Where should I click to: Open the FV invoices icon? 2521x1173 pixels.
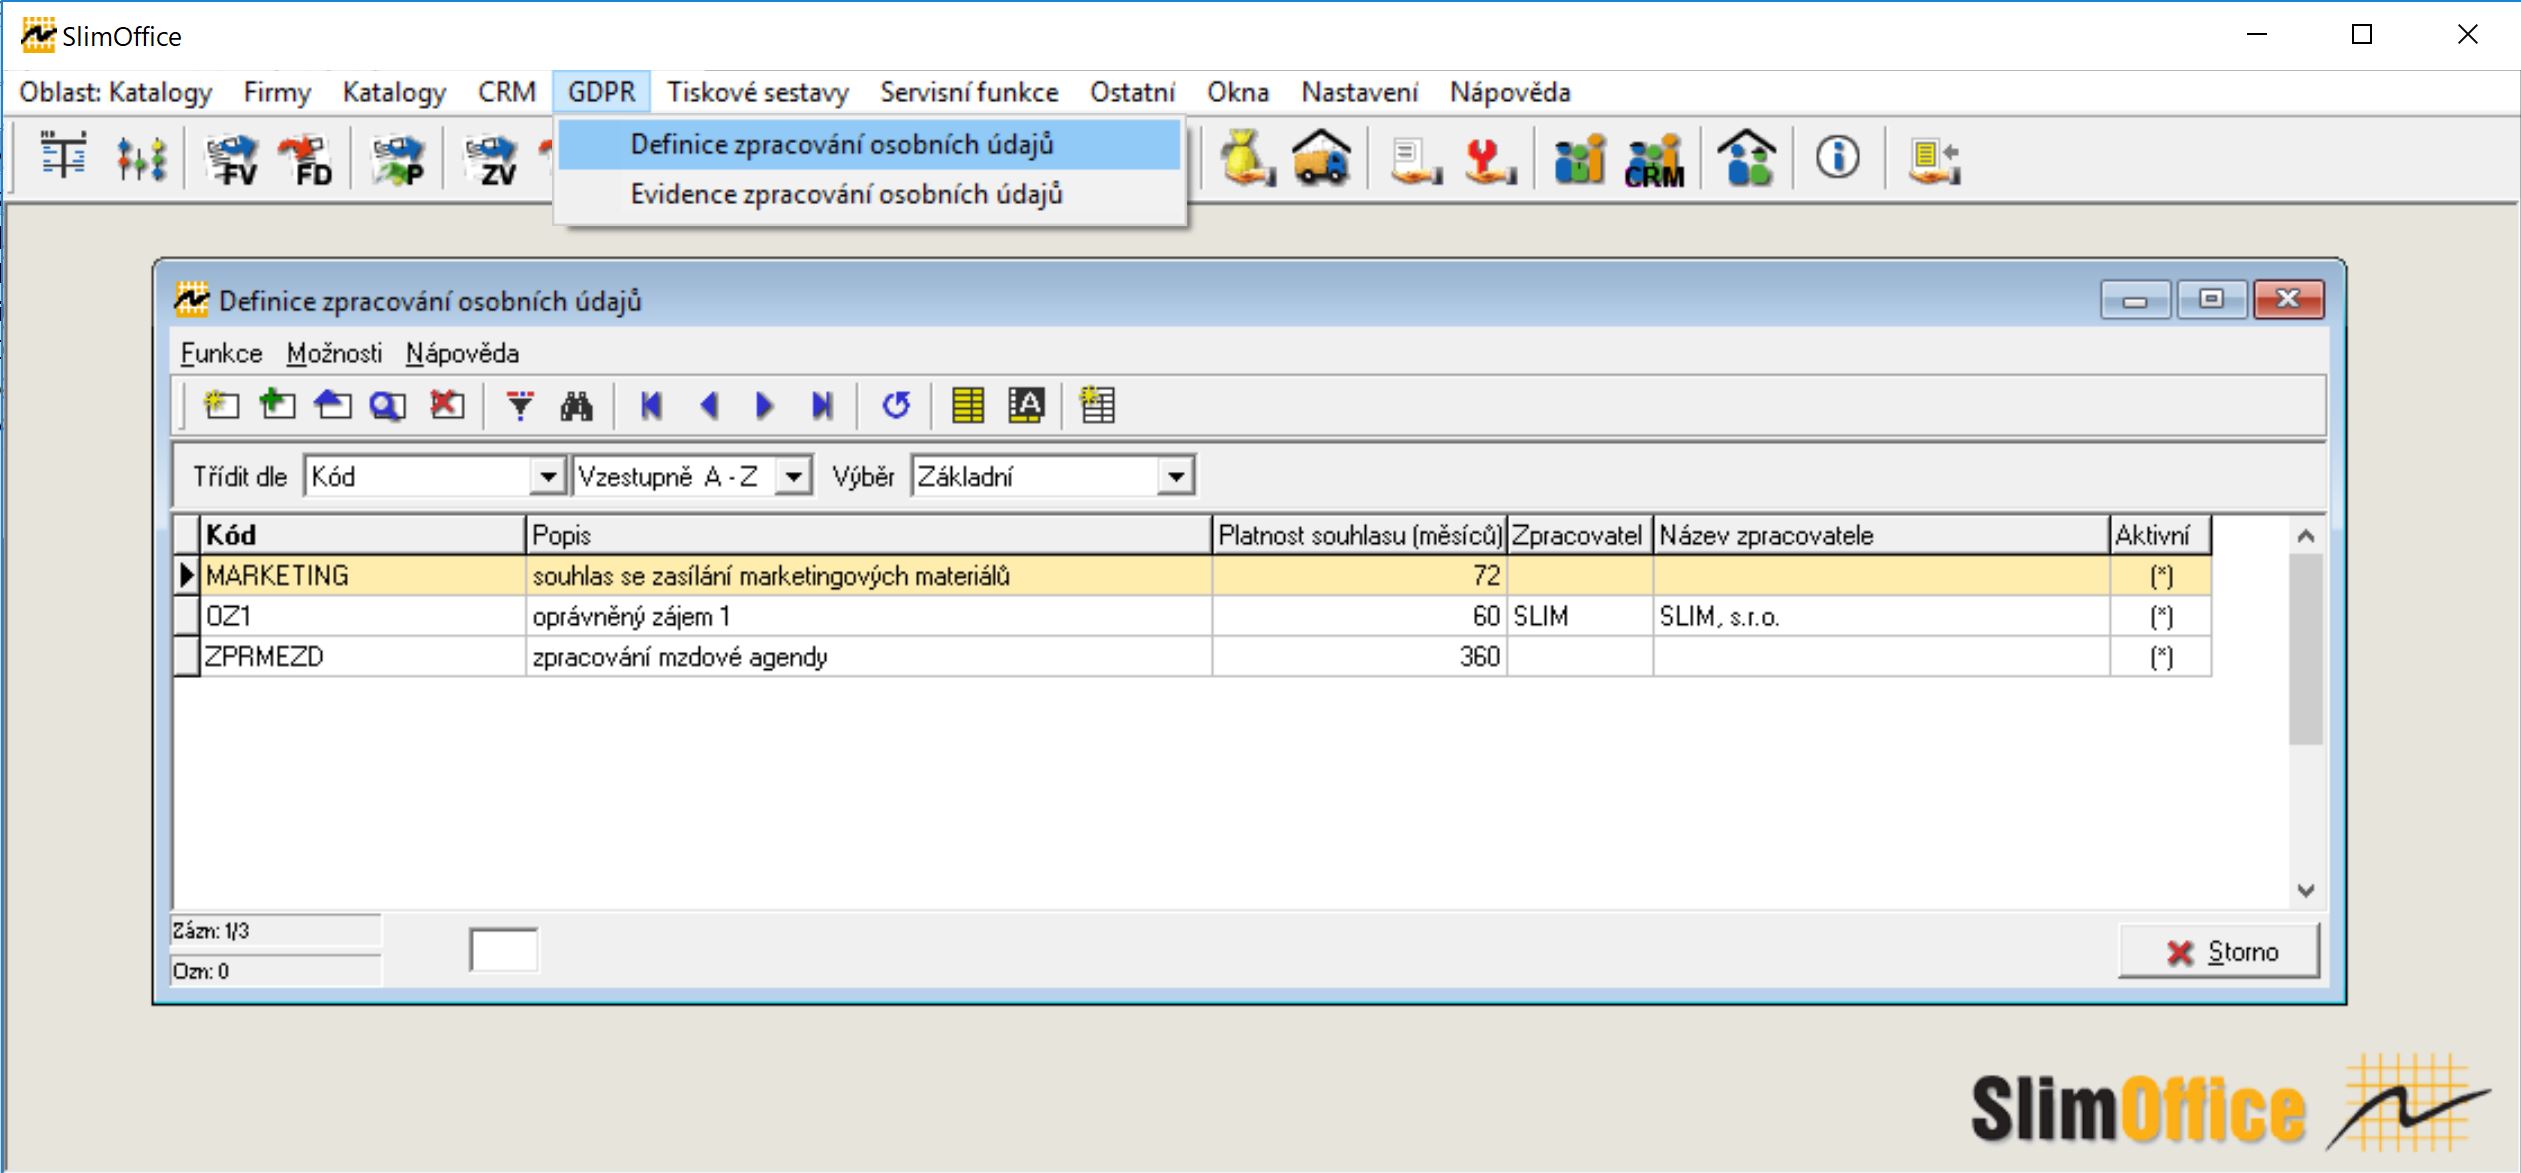click(232, 159)
